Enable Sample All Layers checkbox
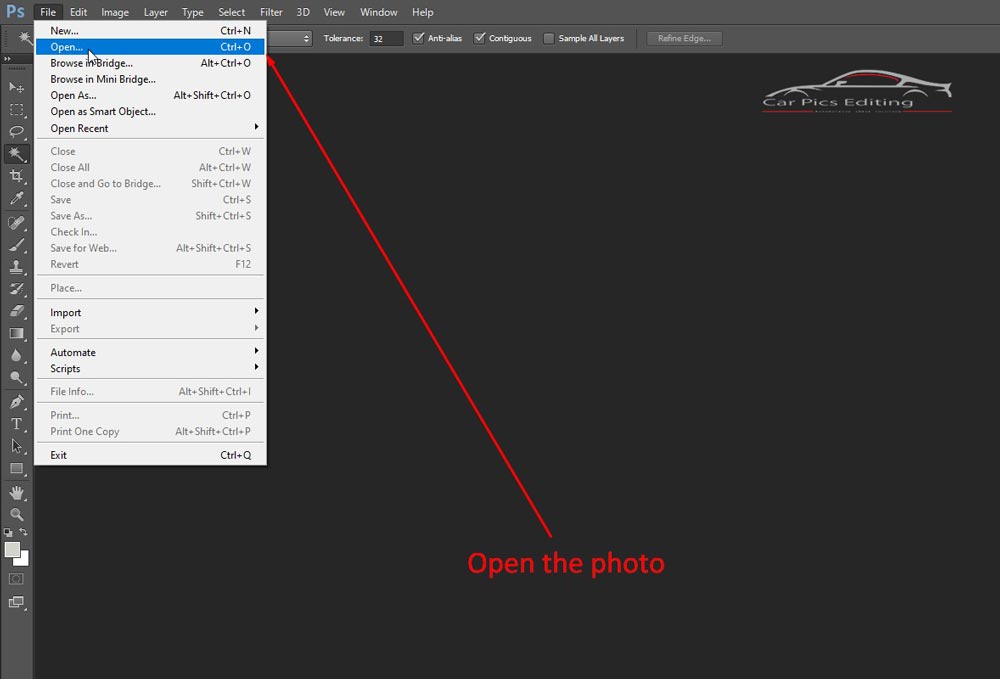This screenshot has height=679, width=1000. click(x=548, y=38)
